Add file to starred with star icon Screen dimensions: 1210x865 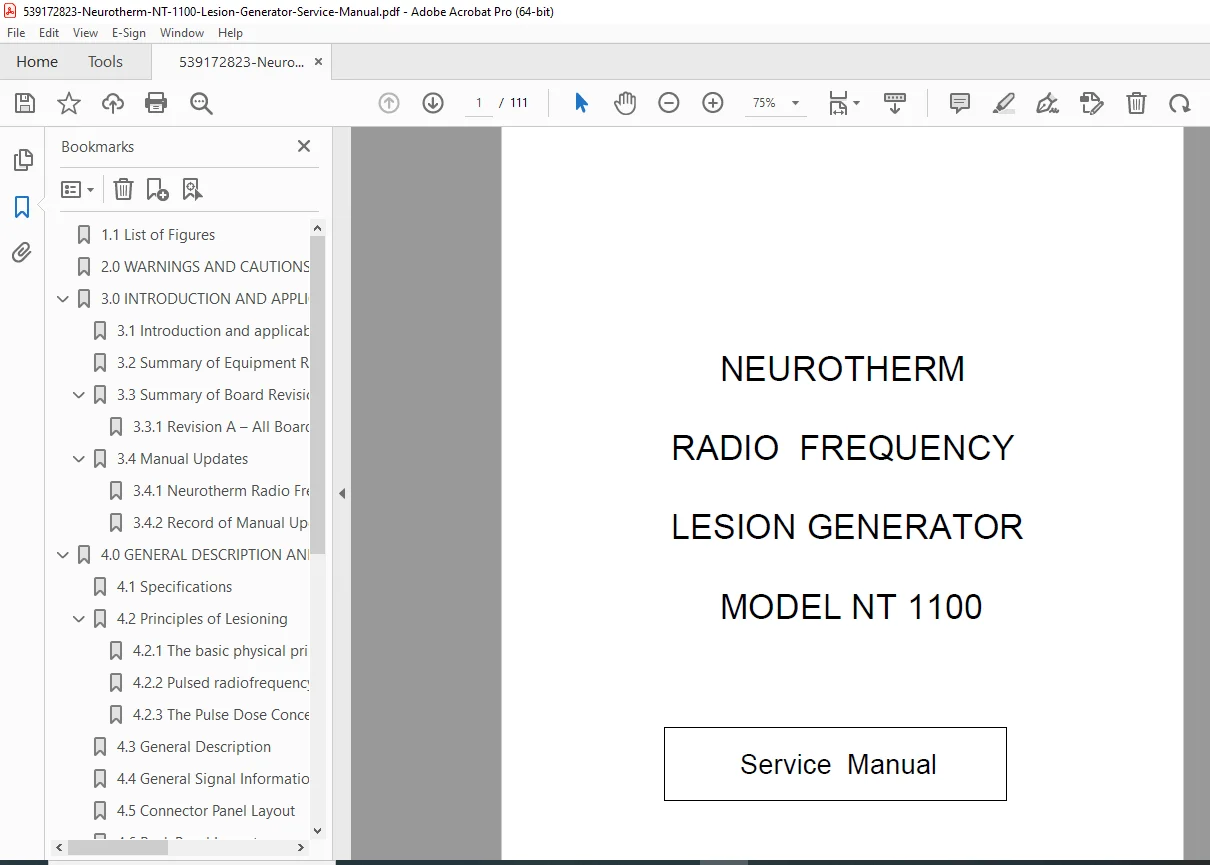point(69,103)
